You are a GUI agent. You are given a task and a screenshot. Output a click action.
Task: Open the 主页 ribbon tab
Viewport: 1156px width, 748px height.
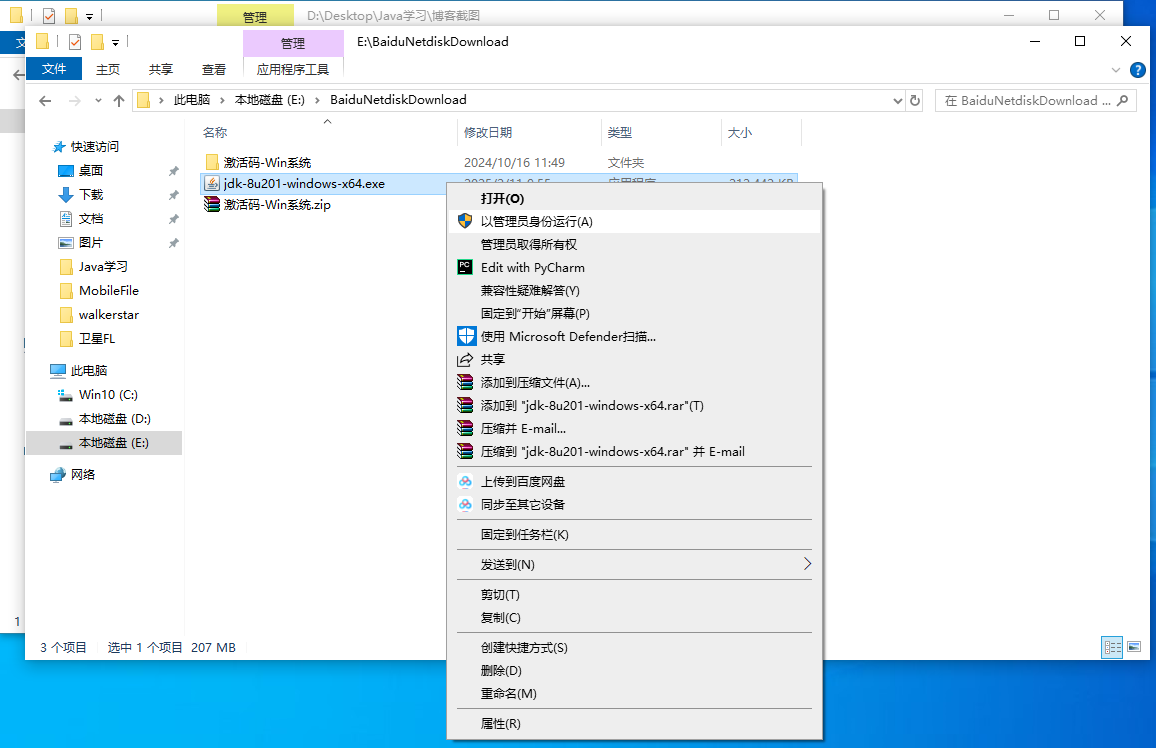tap(108, 69)
